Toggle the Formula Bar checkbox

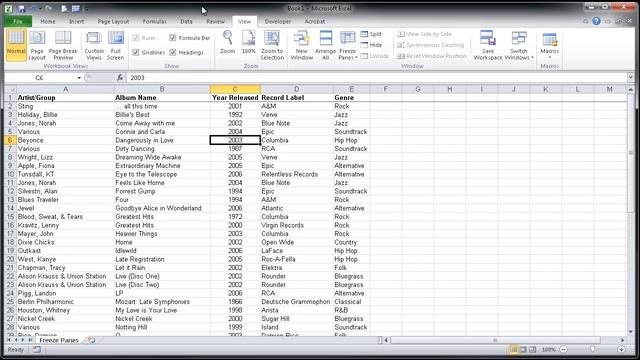(x=173, y=38)
